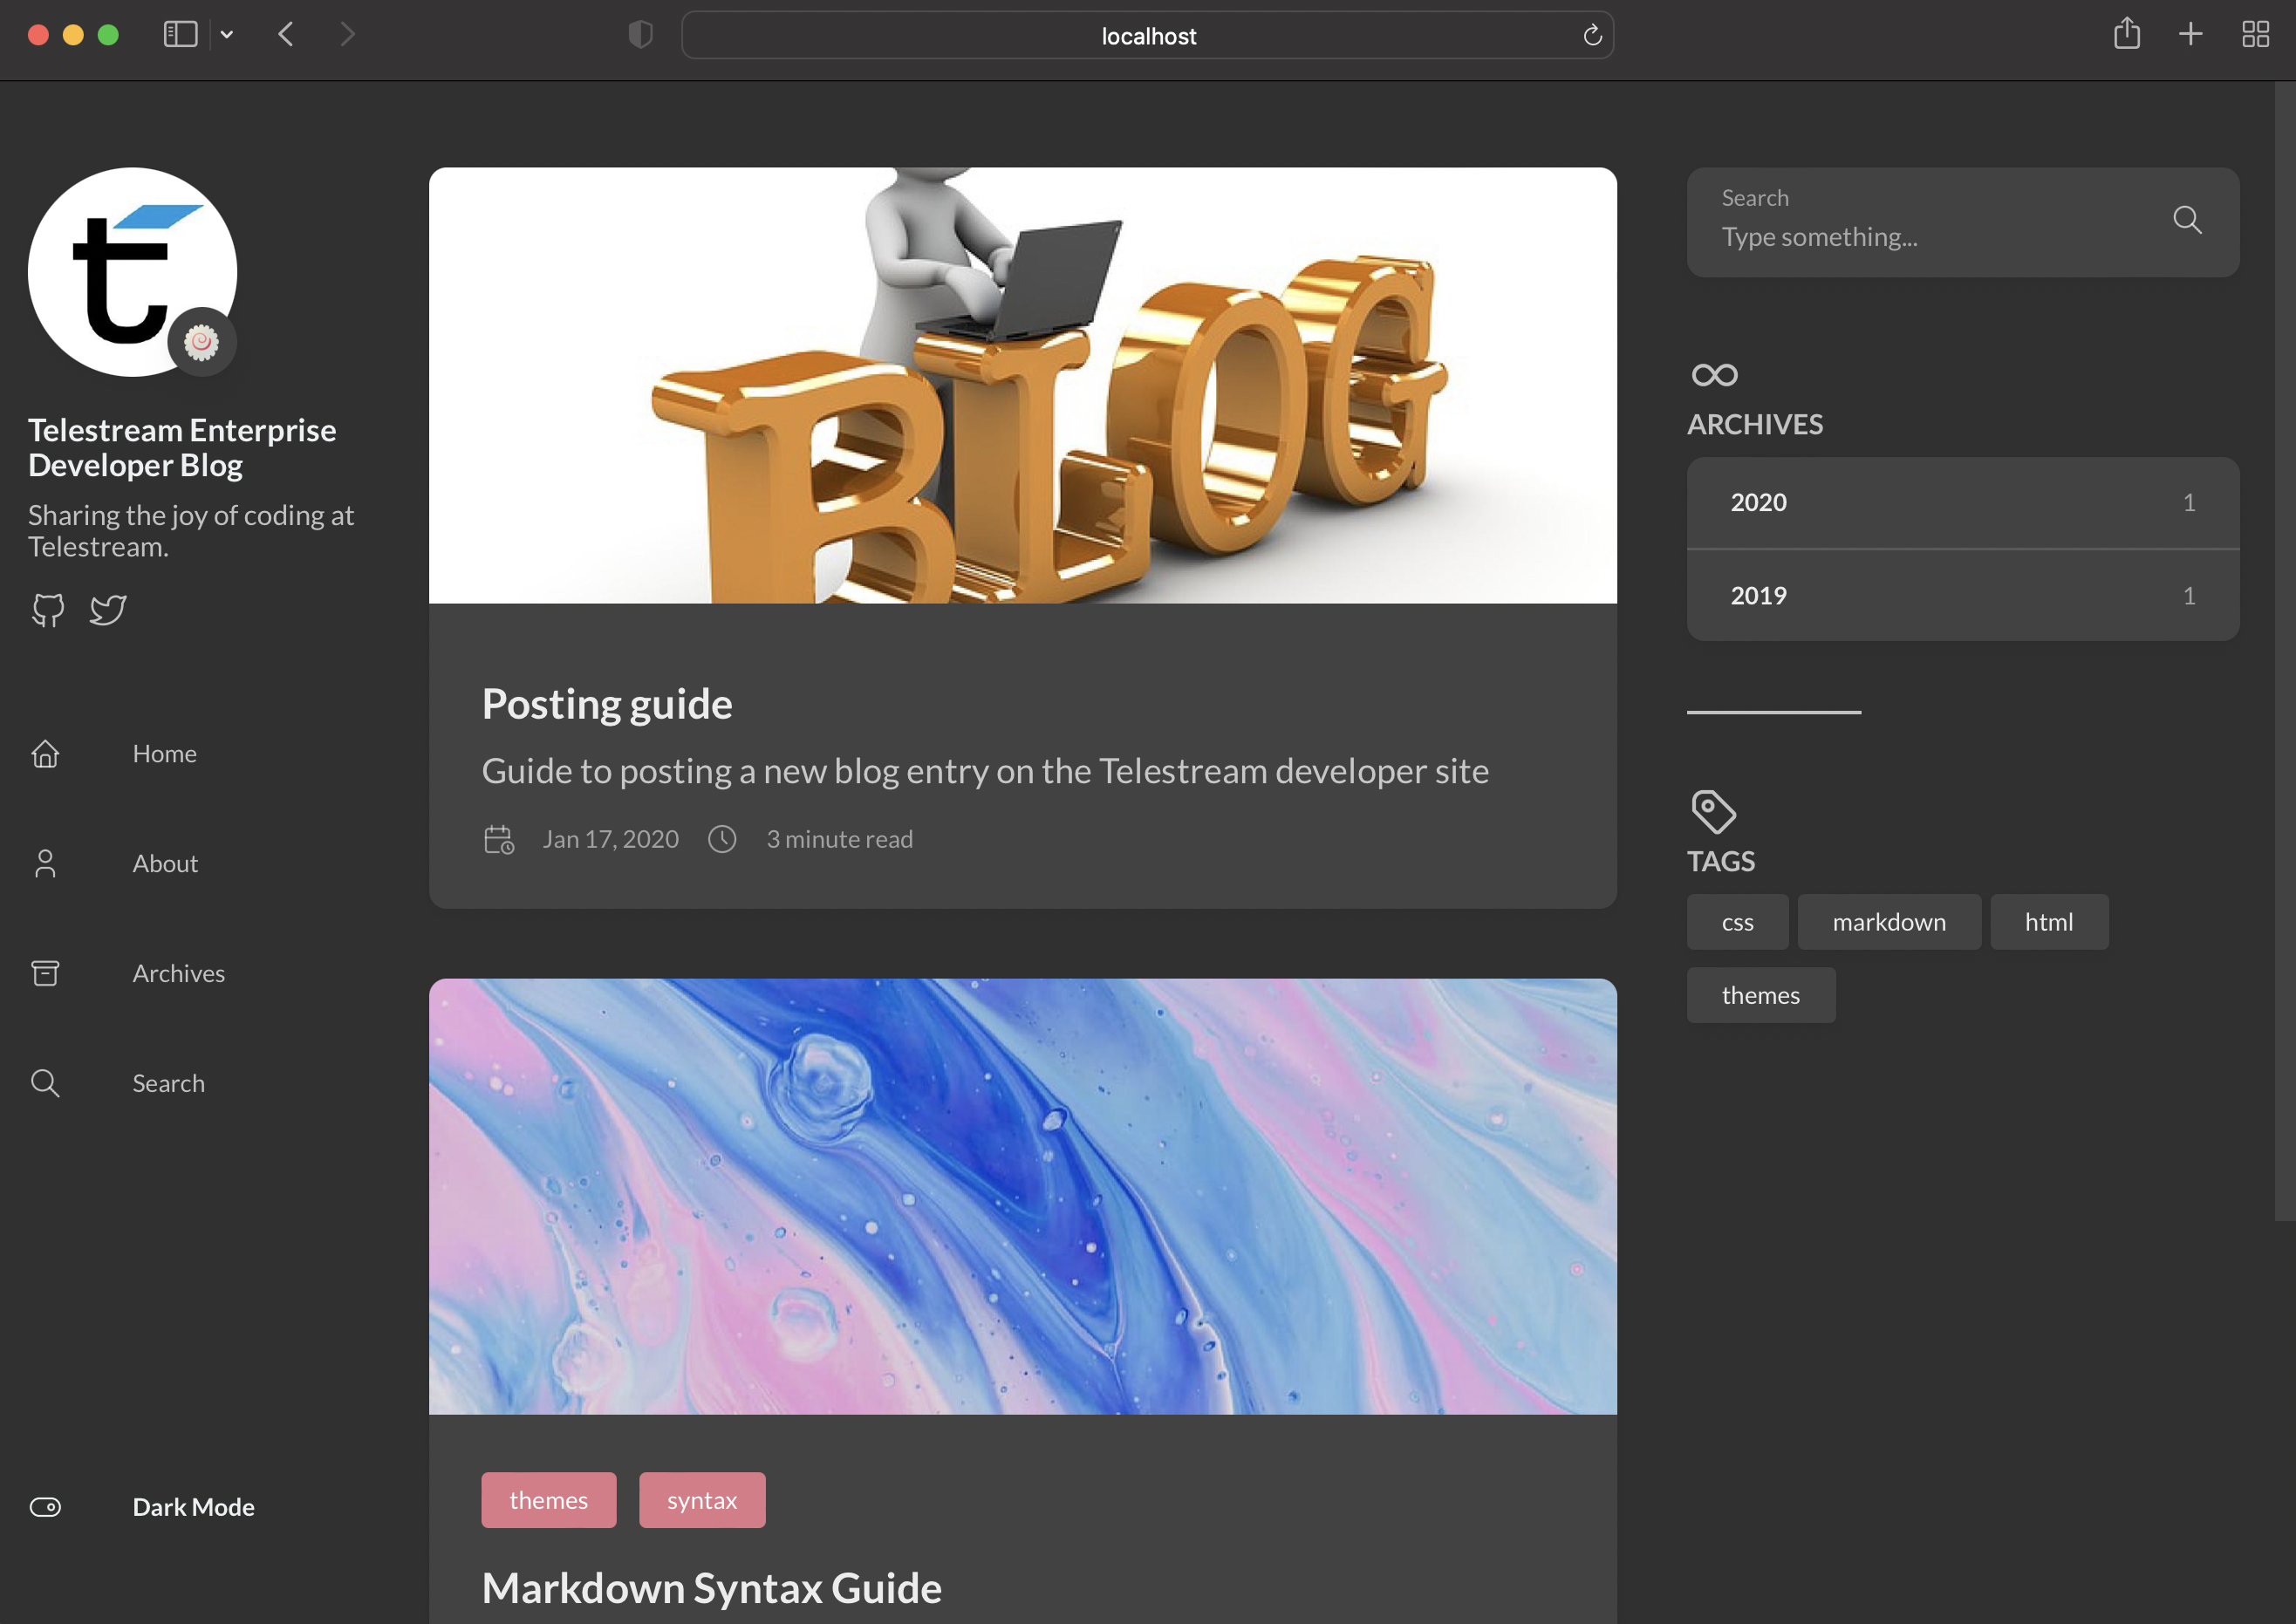This screenshot has height=1624, width=2296.
Task: Click the infinity icon above Archives
Action: [x=1714, y=375]
